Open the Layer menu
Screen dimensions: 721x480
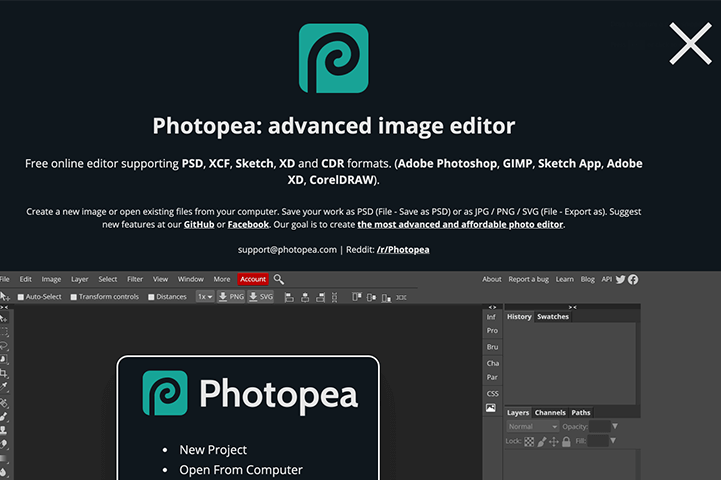coord(80,279)
